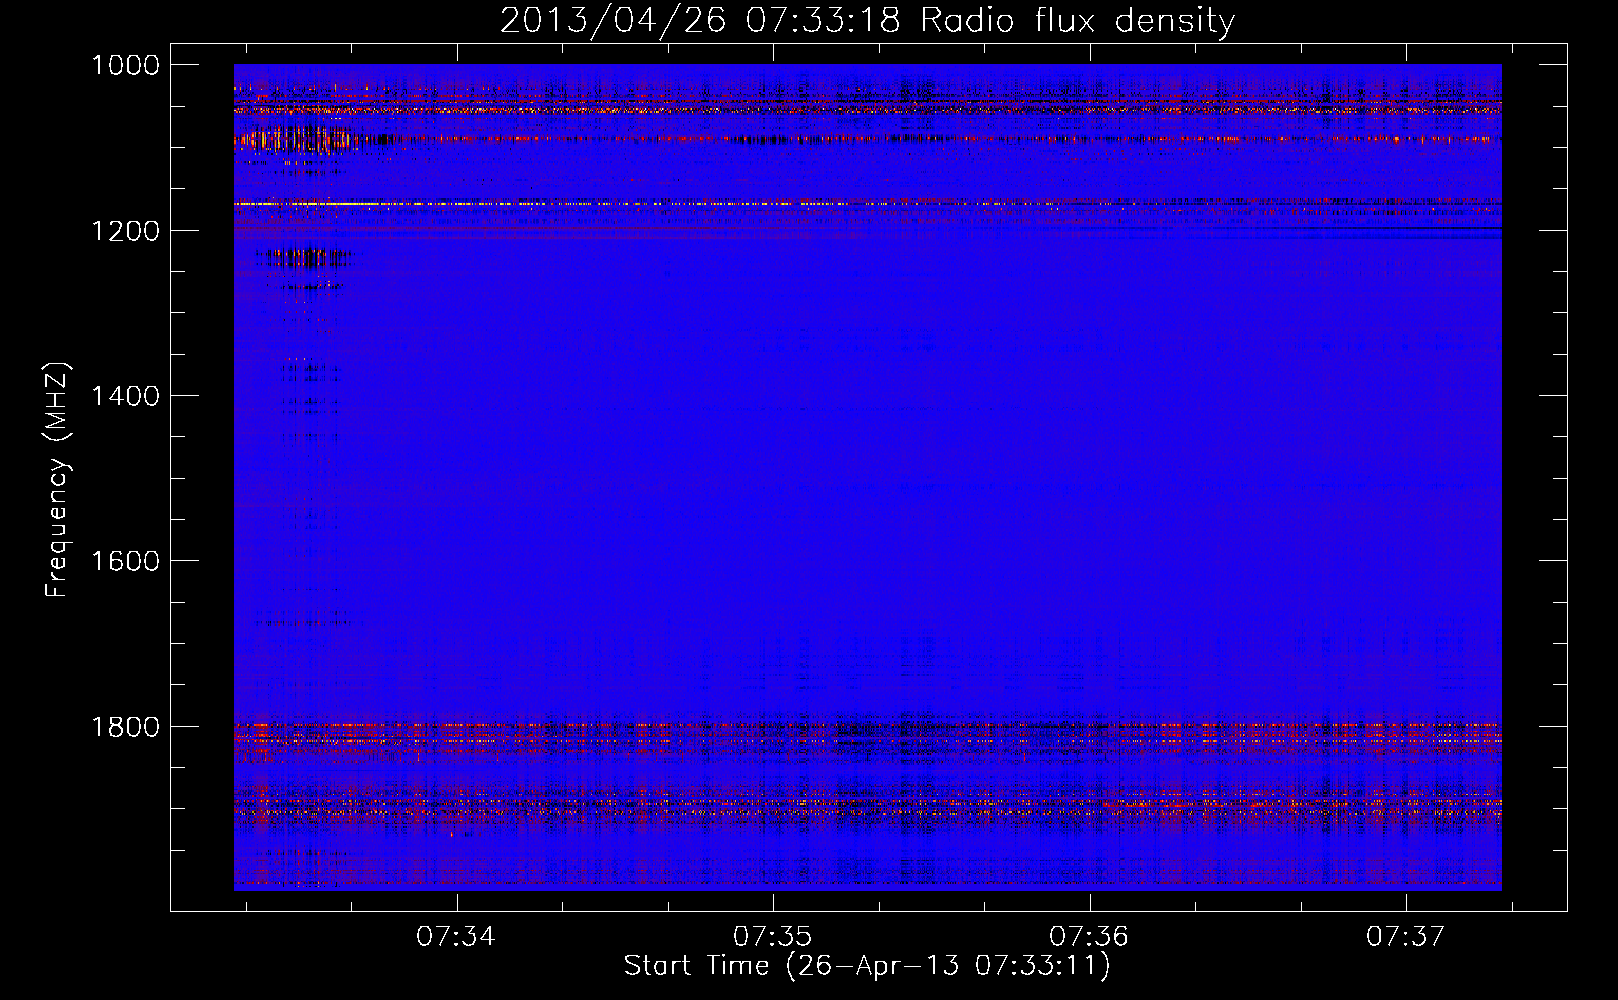The height and width of the screenshot is (1000, 1618).
Task: Click the 1200 frequency tick label
Action: pos(125,231)
